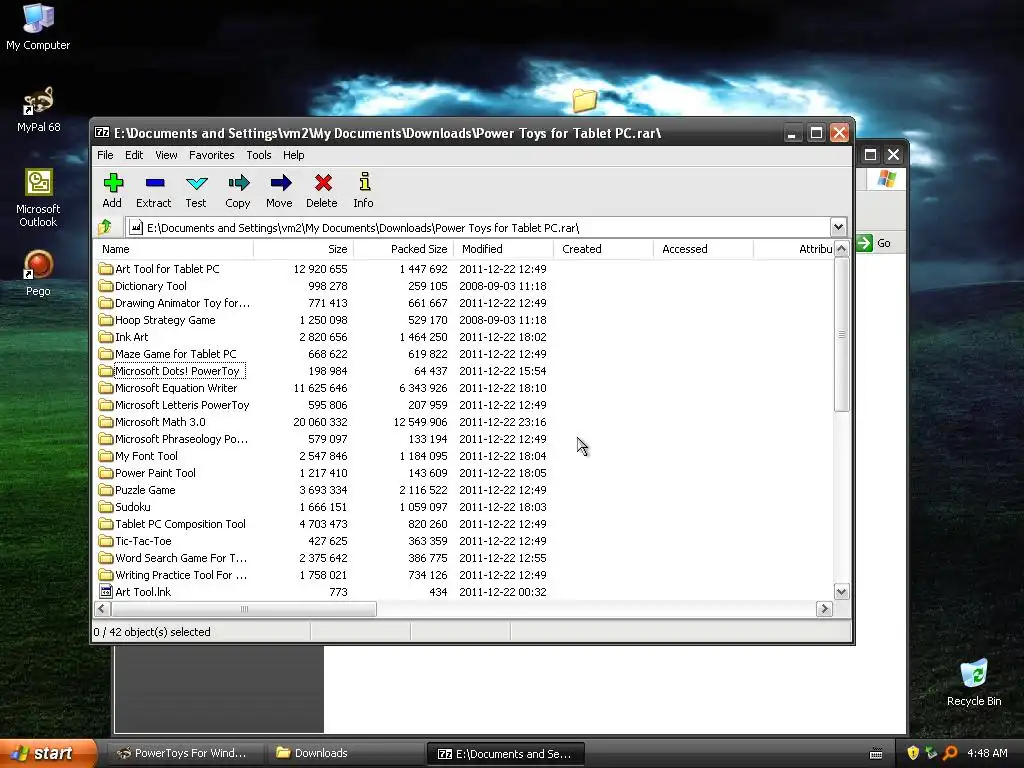Select the Power Paint Tool row
Image resolution: width=1024 pixels, height=768 pixels.
click(464, 472)
